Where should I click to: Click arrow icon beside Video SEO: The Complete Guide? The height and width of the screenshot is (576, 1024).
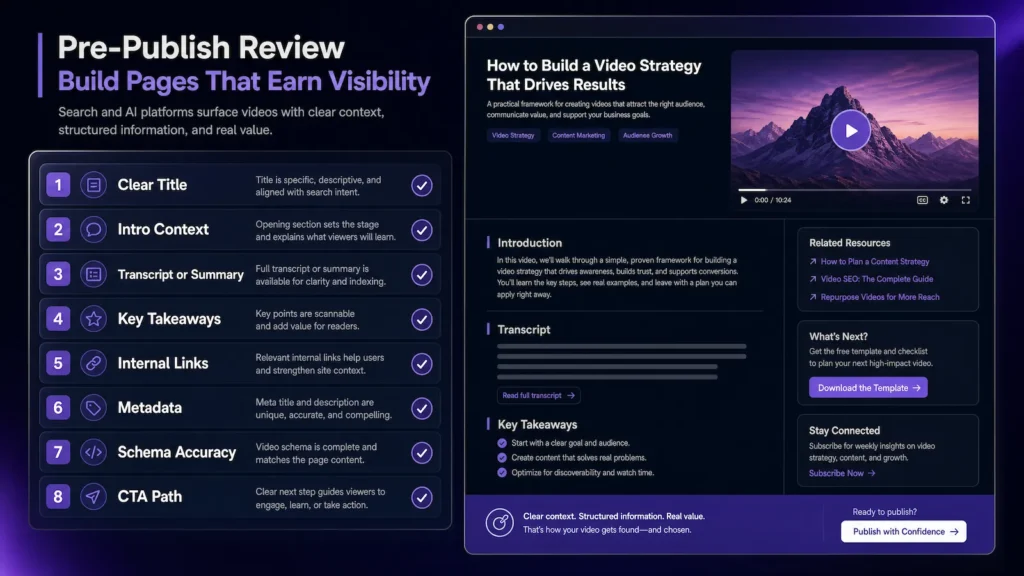point(813,279)
